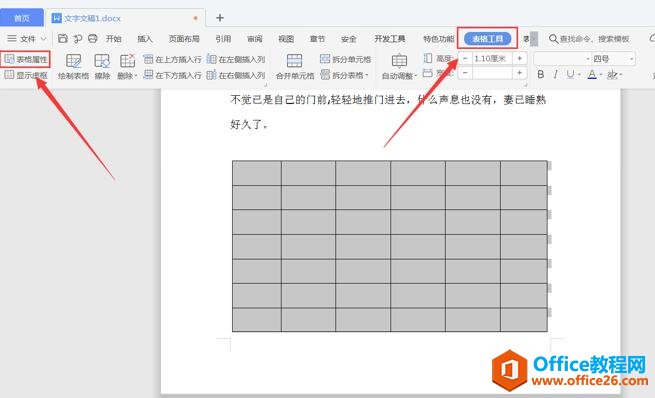This screenshot has width=655, height=398.
Task: Open the 删除 delete dropdown
Action: coord(127,67)
